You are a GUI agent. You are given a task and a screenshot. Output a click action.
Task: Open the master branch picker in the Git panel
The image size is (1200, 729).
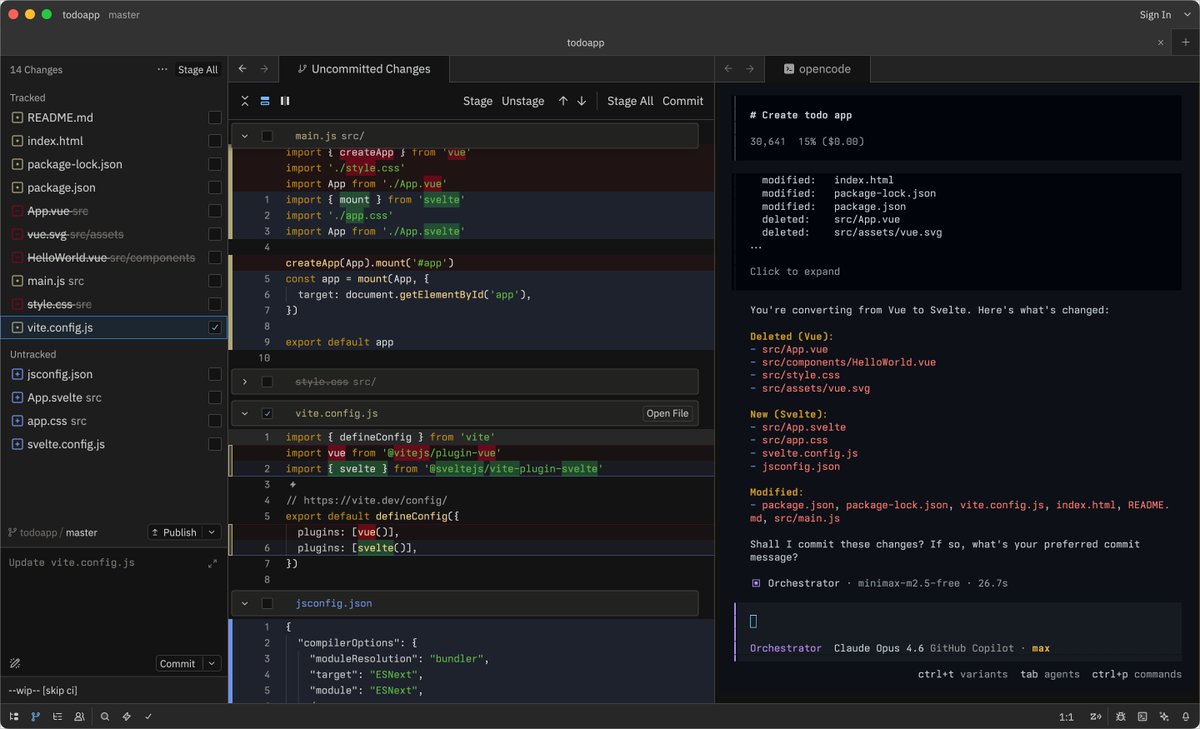tap(82, 533)
